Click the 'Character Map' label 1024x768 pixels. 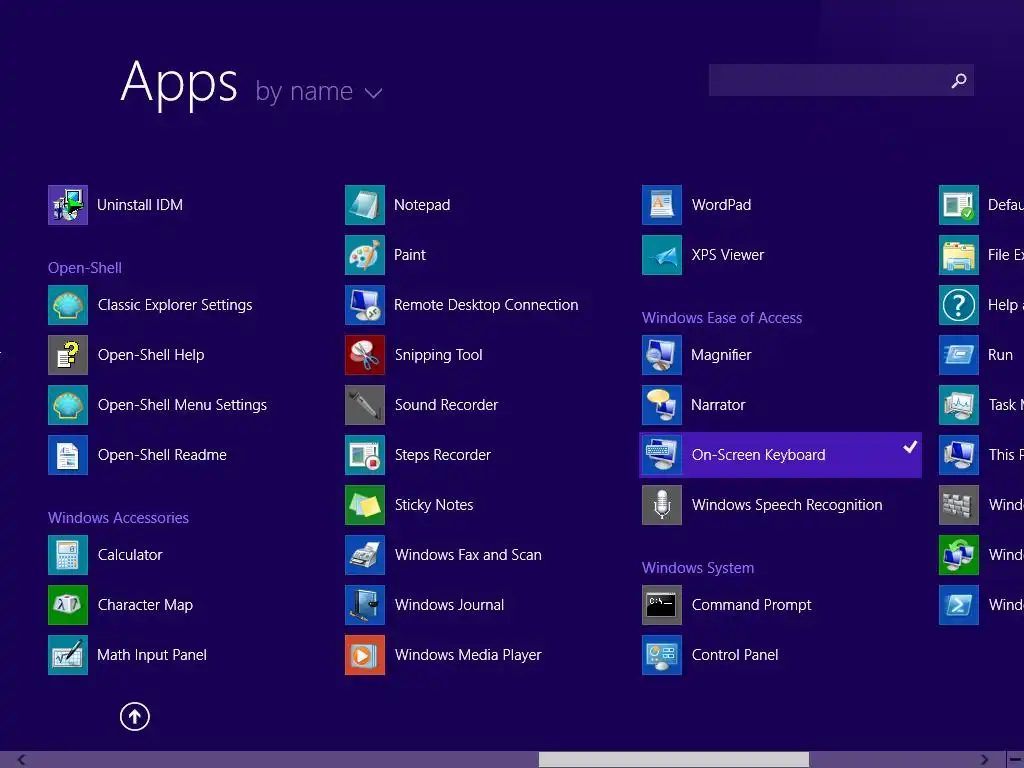pos(145,605)
